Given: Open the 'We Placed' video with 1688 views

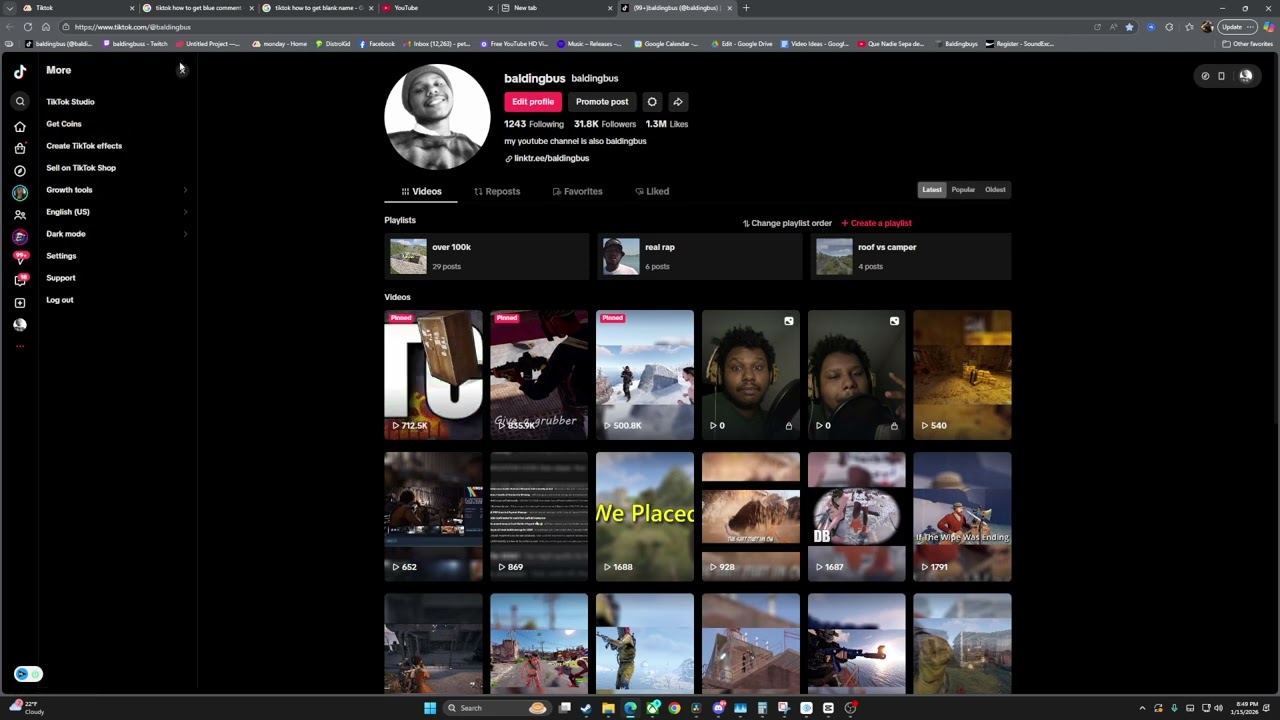Looking at the screenshot, I should (x=645, y=517).
